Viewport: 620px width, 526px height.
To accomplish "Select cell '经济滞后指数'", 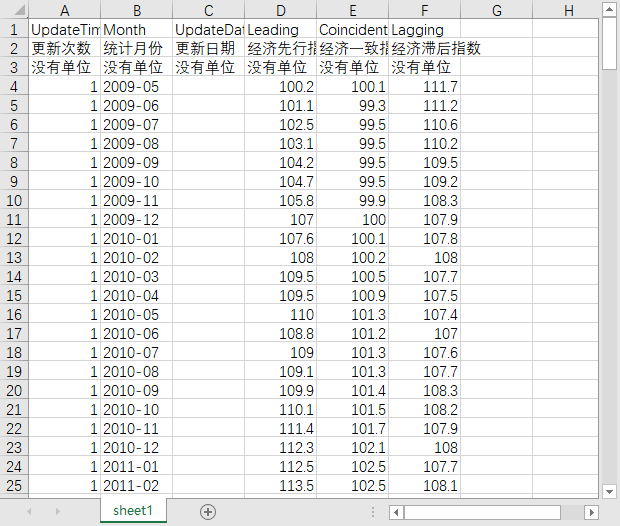I will tap(425, 49).
